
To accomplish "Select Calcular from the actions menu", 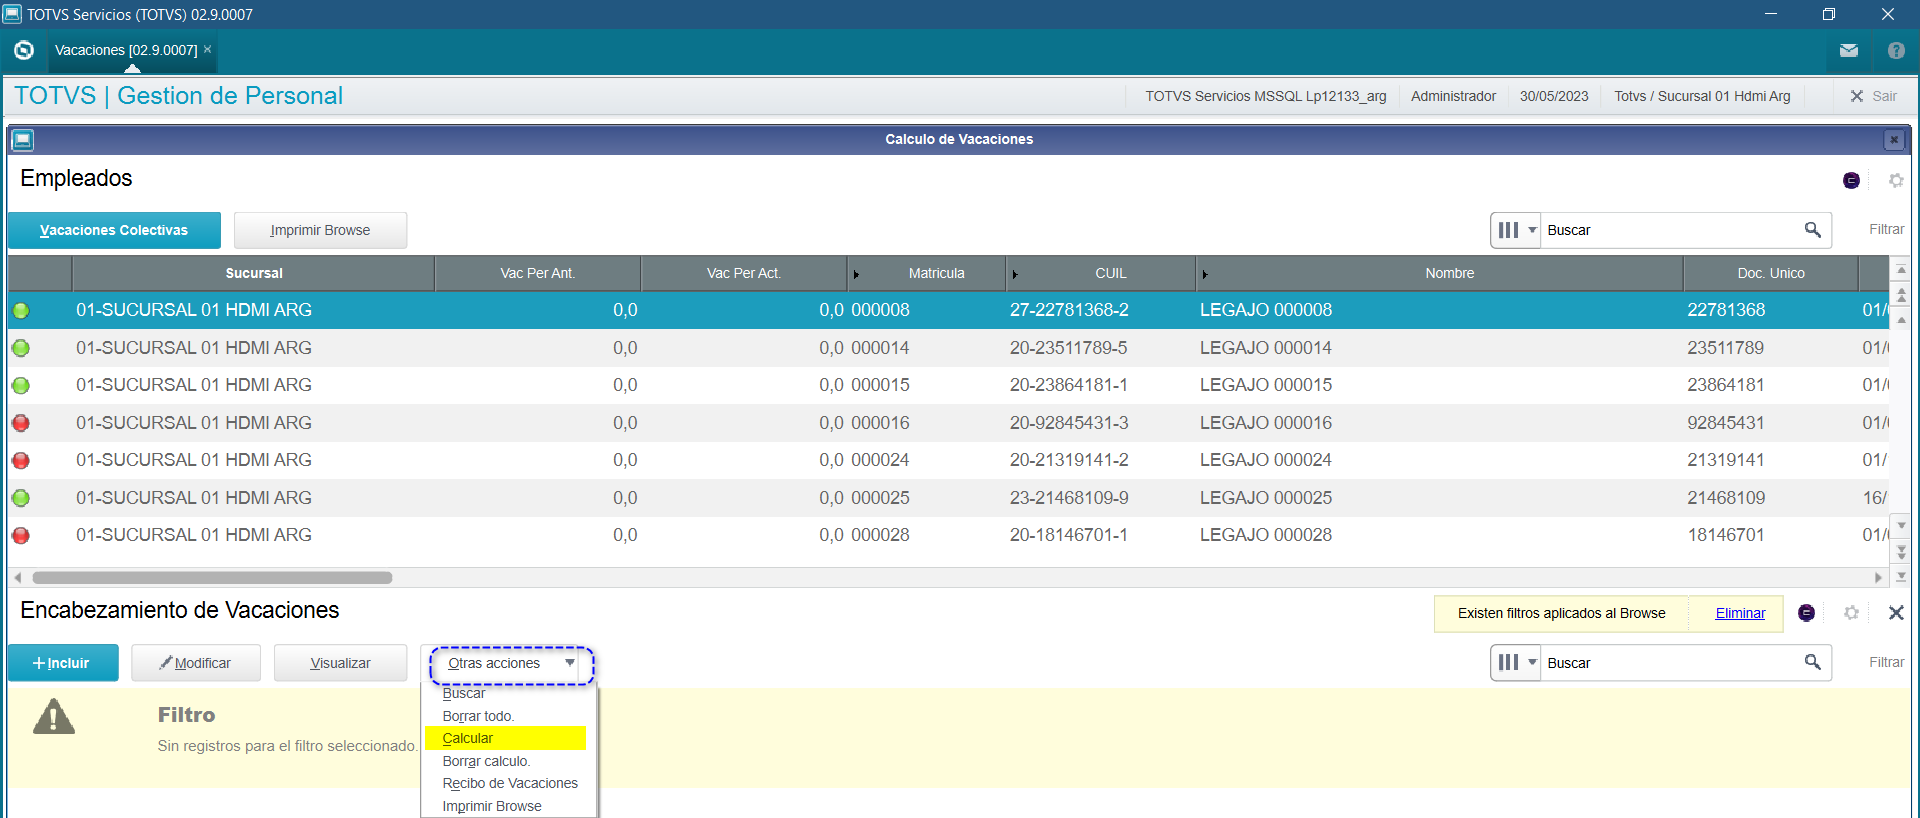I will click(468, 738).
